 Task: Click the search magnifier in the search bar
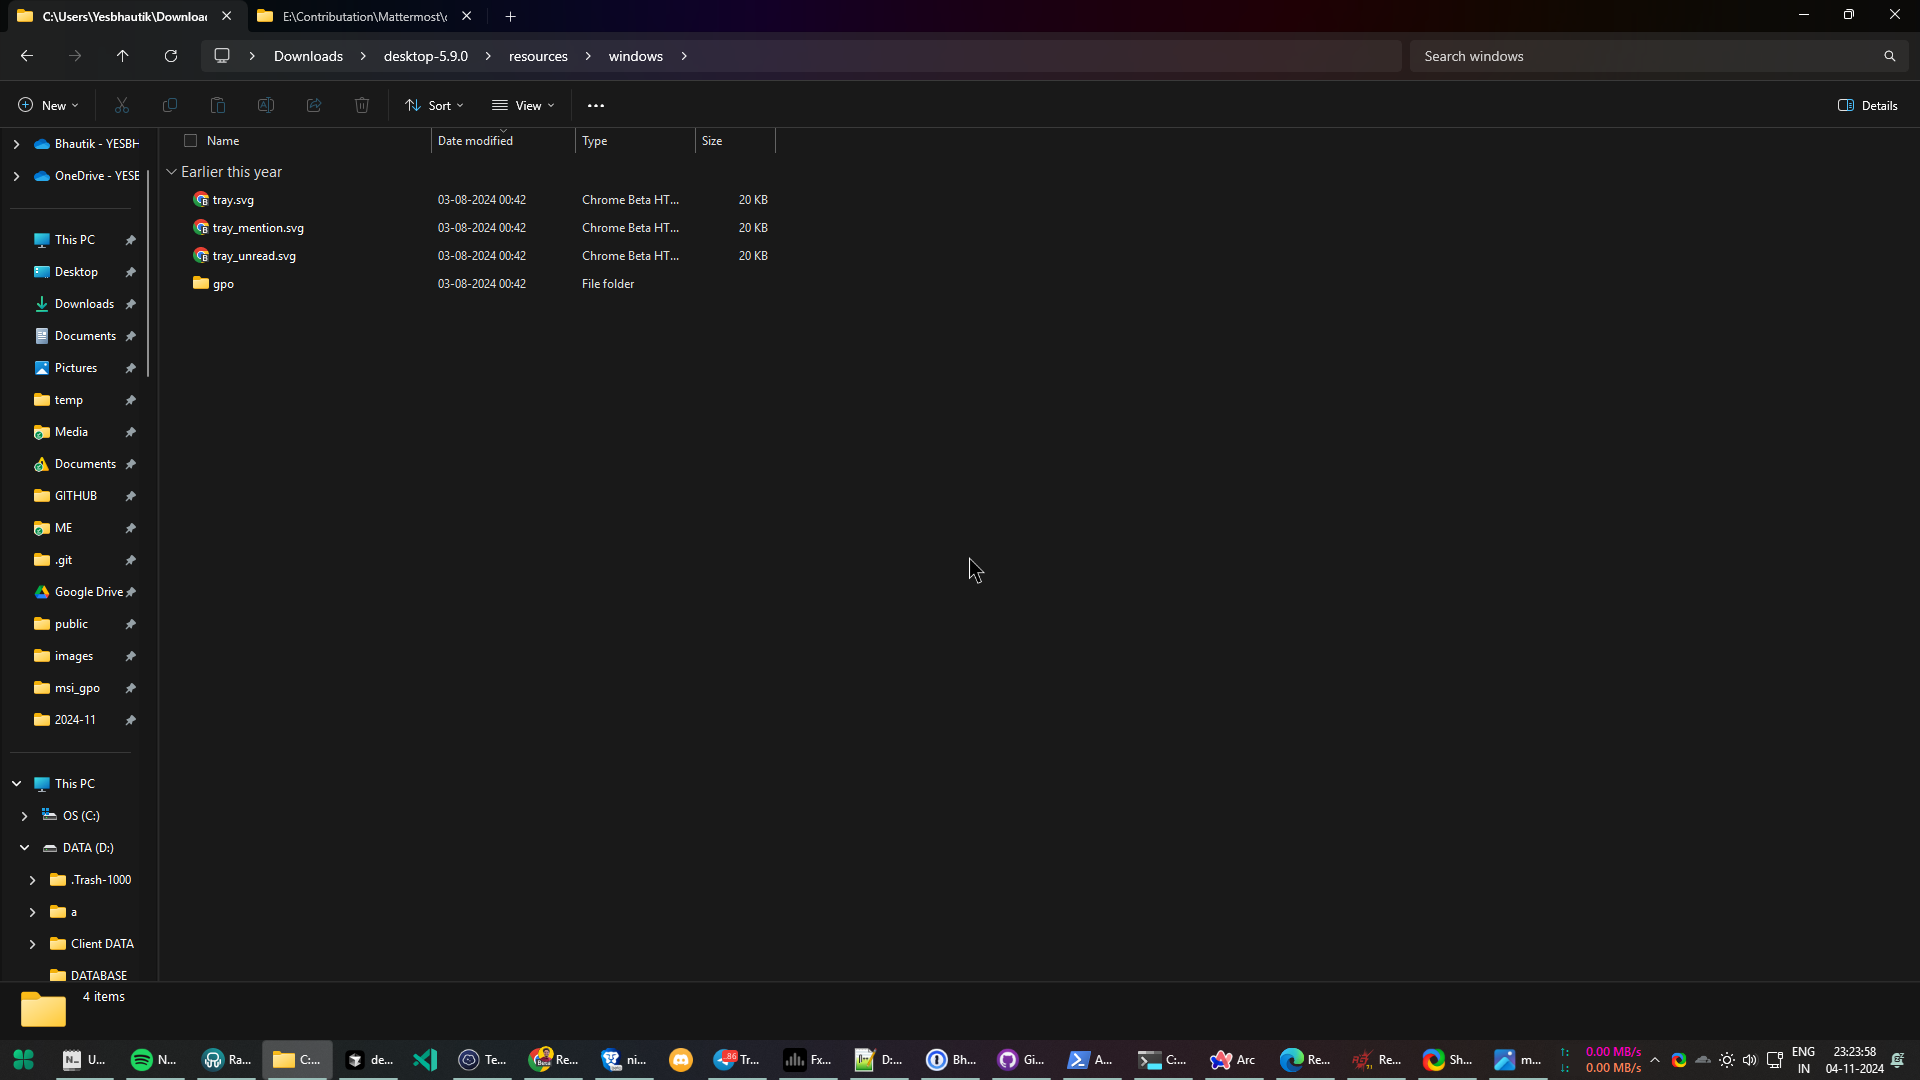tap(1889, 56)
